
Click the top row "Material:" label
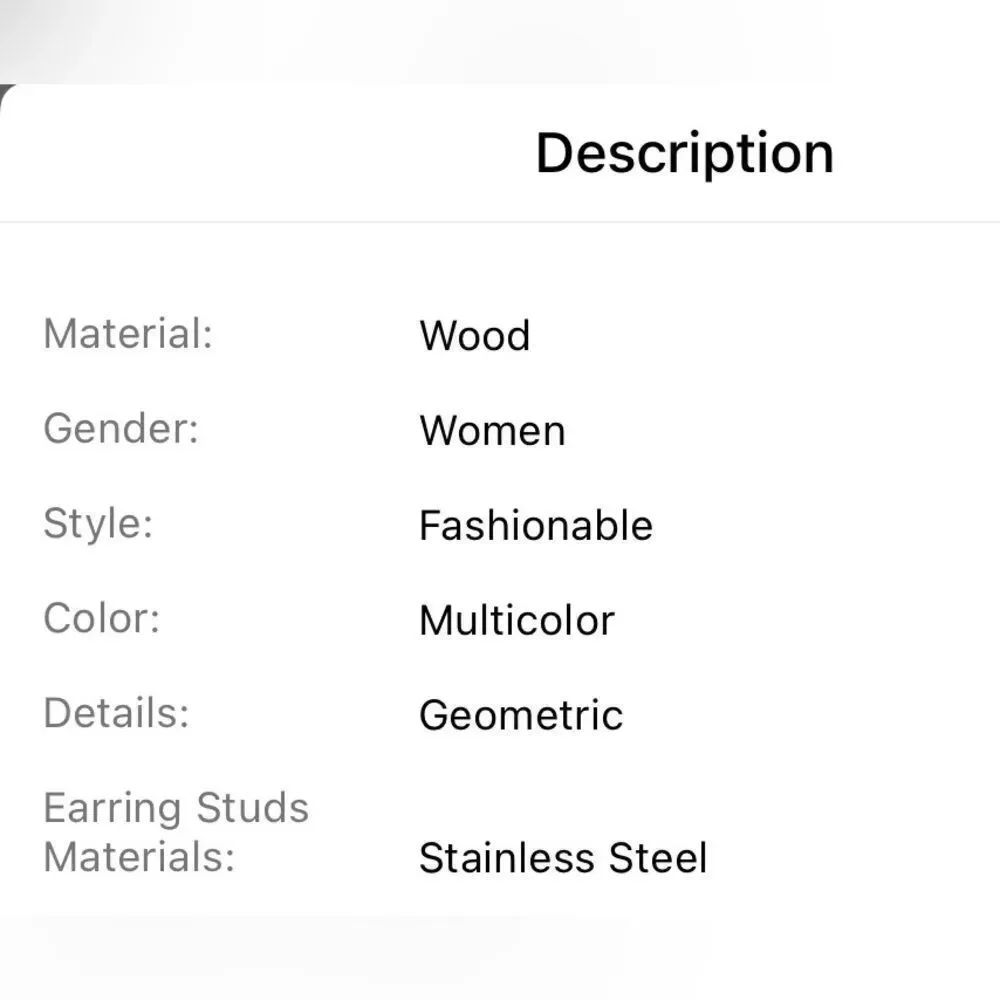tap(128, 333)
